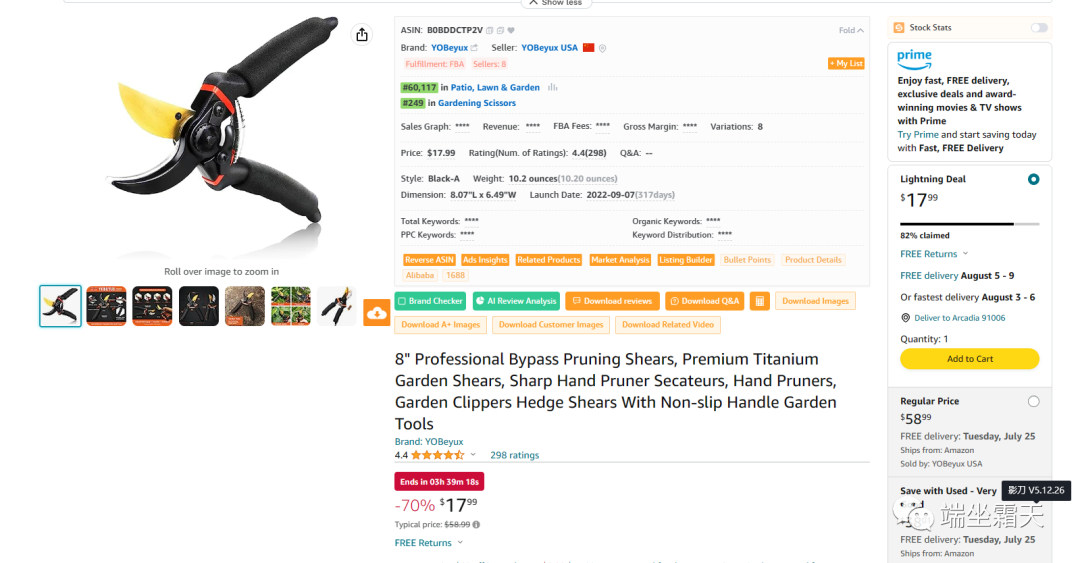Toggle the Stock Stats switch
Image resolution: width=1080 pixels, height=563 pixels.
(x=1039, y=28)
